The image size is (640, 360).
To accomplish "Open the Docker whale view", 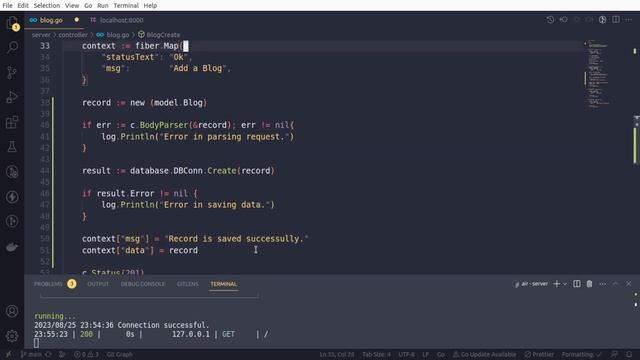I will 12,247.
